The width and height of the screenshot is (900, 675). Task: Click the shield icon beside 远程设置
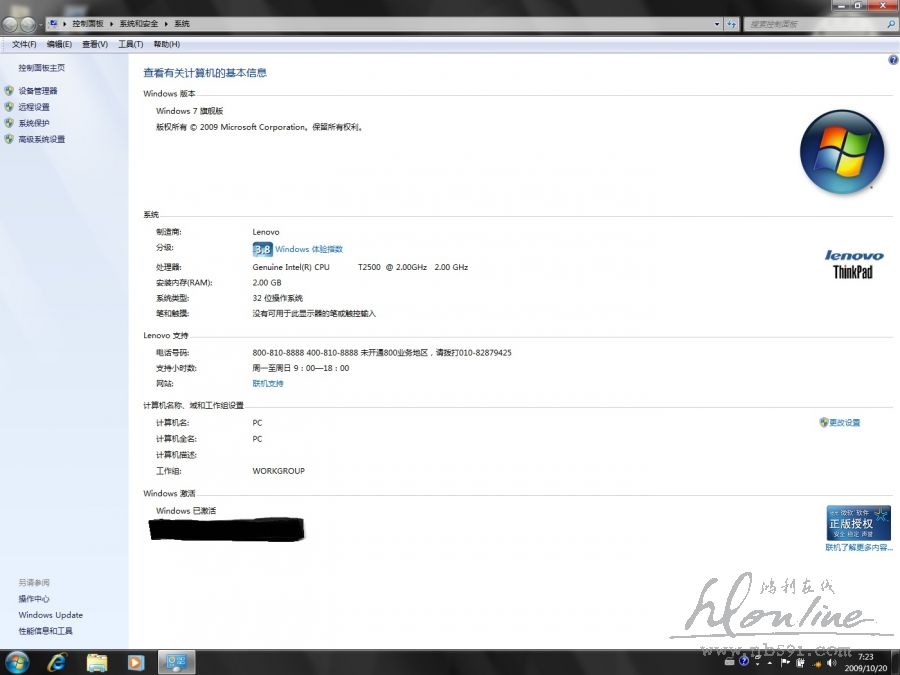coord(9,107)
